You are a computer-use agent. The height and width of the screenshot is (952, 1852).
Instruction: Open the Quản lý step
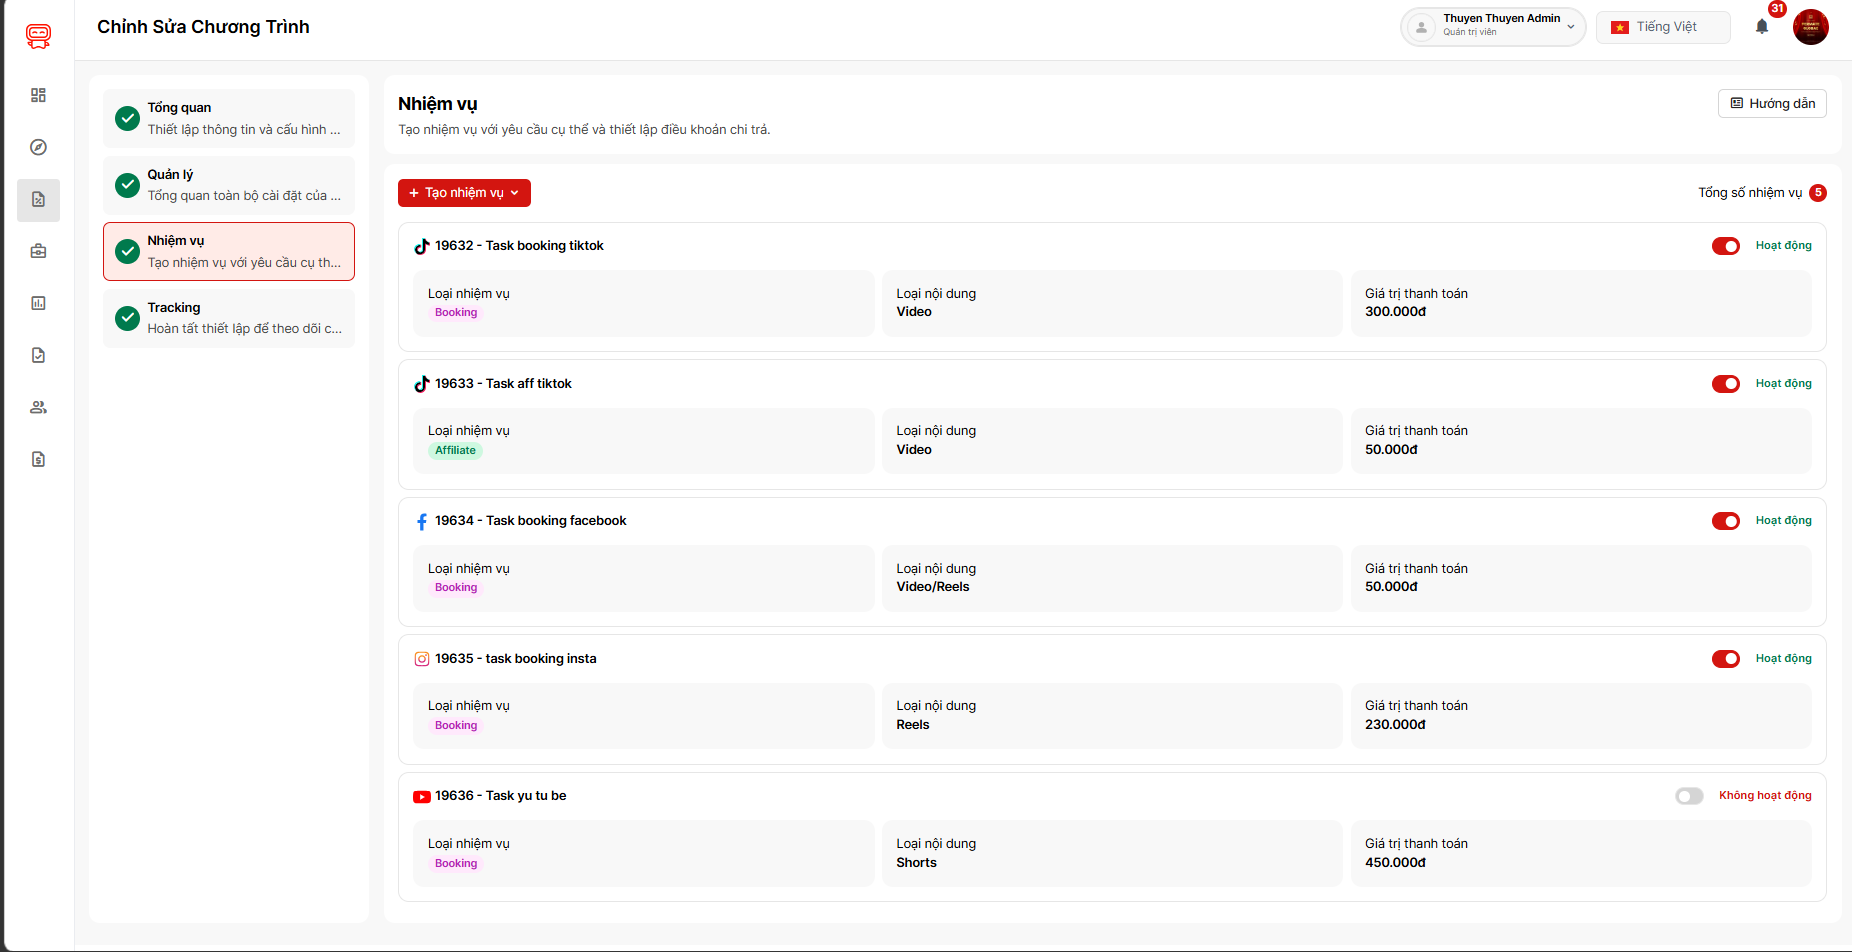229,185
